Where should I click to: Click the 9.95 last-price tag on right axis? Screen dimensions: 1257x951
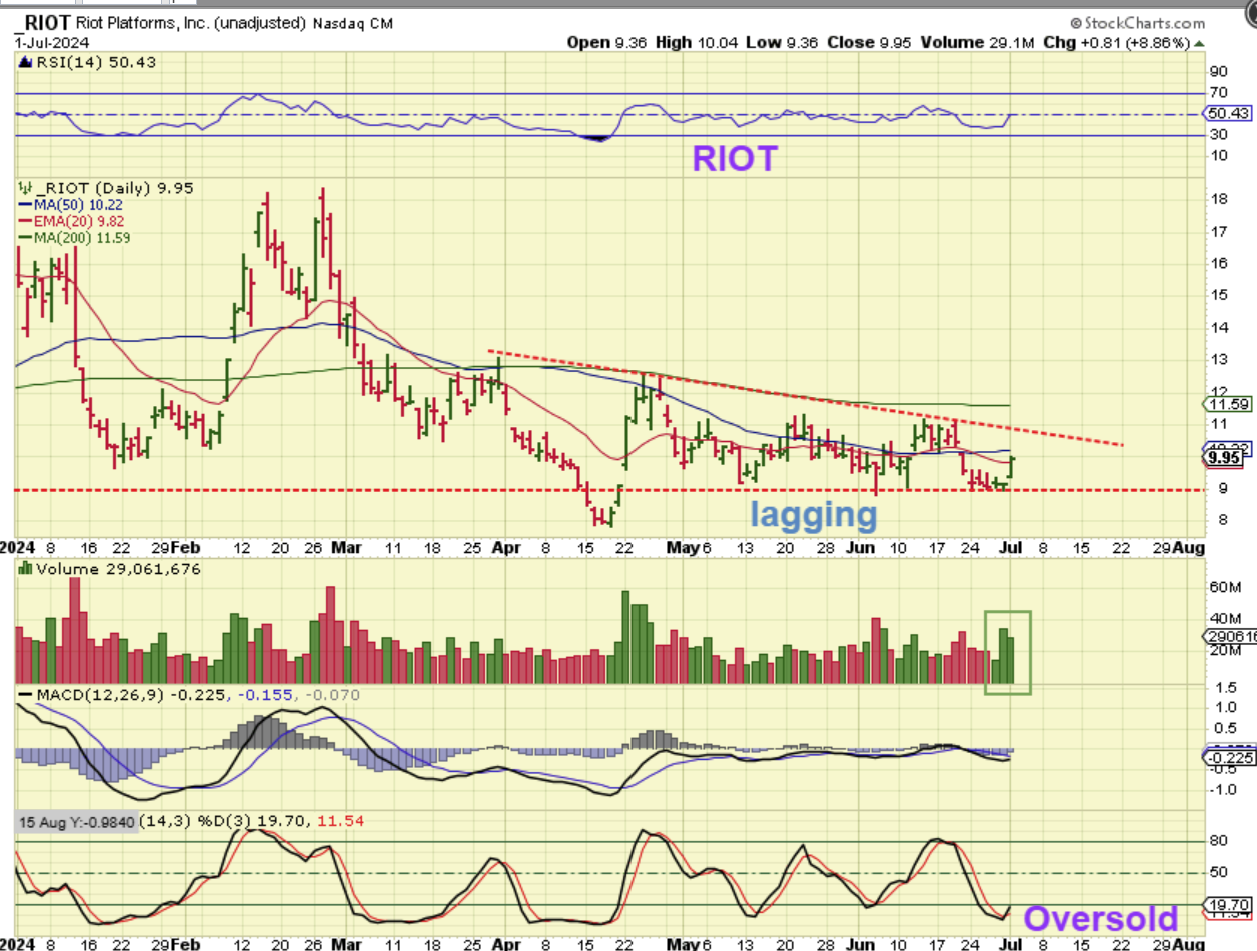click(1224, 458)
